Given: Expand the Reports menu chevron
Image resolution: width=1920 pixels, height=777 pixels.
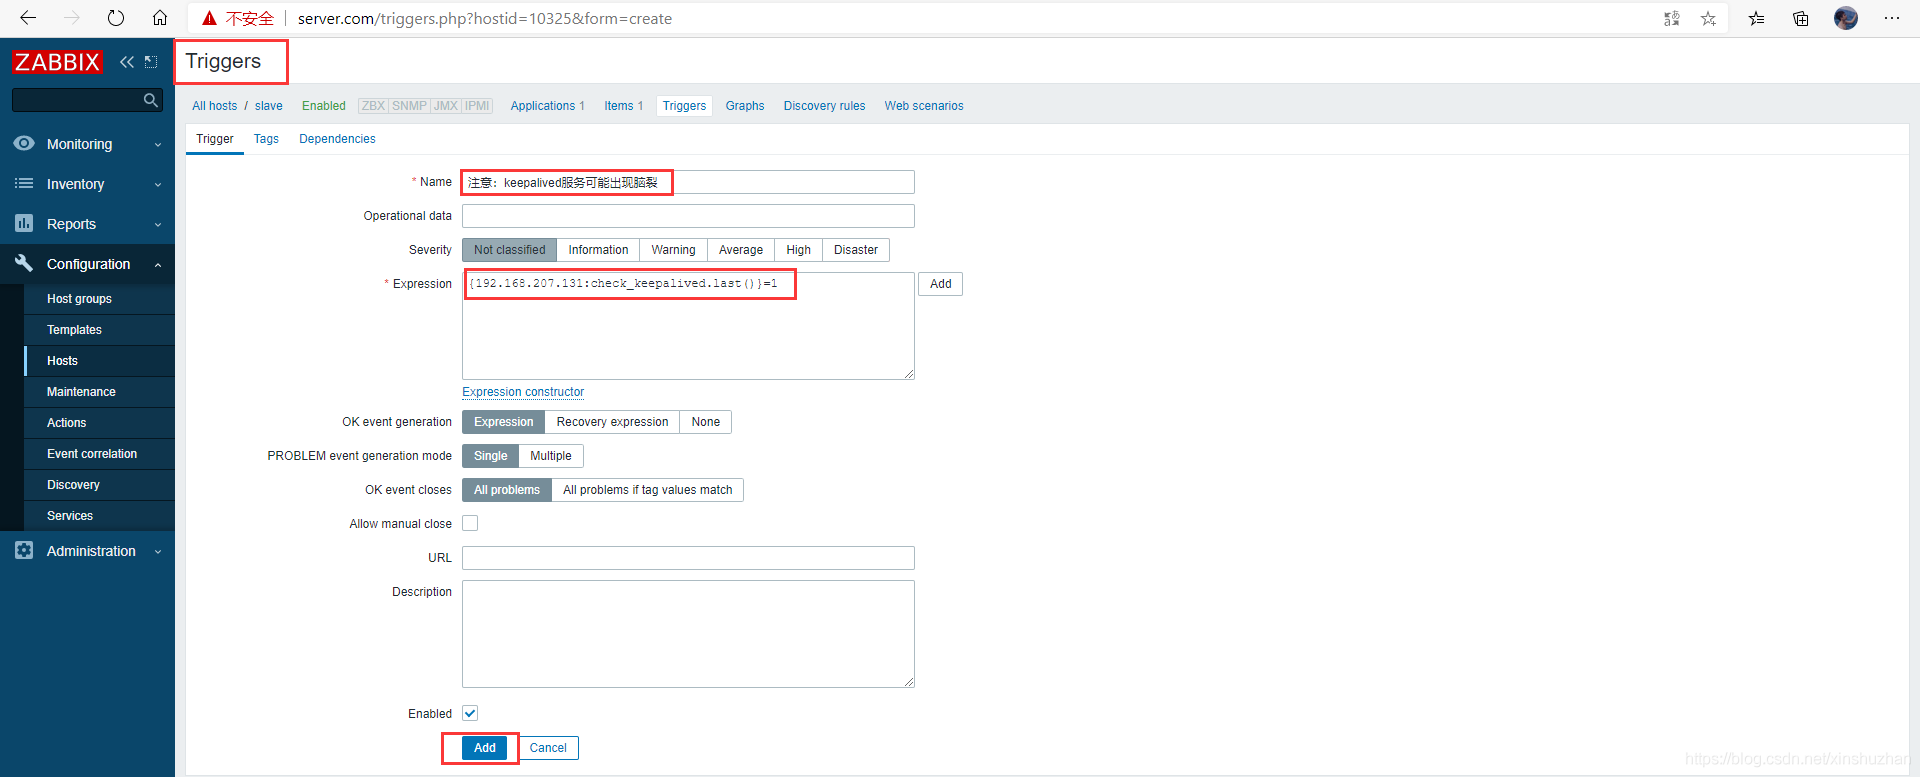Looking at the screenshot, I should [158, 225].
